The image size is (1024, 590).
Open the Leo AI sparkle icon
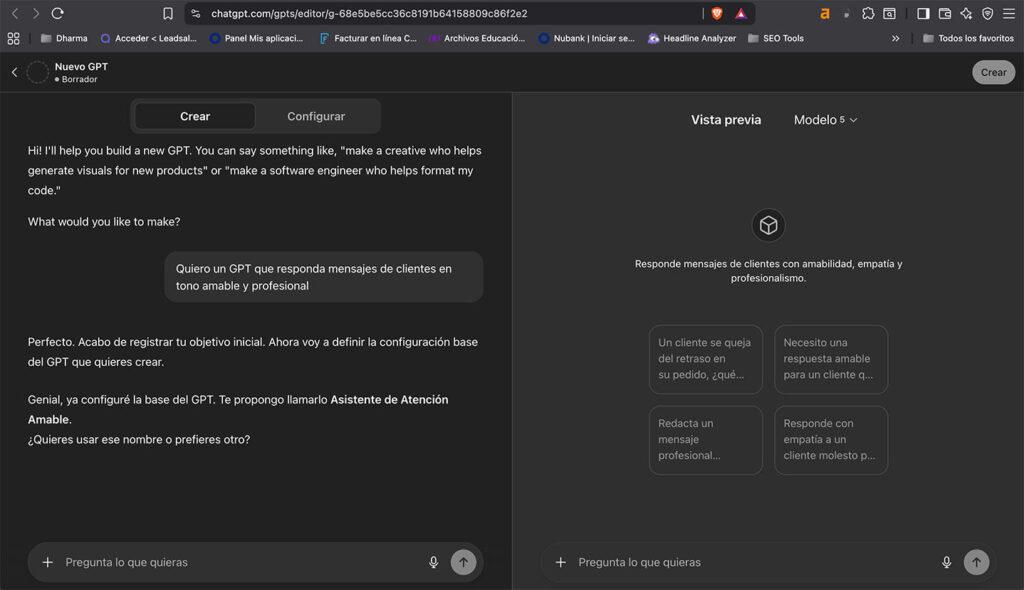[x=966, y=13]
